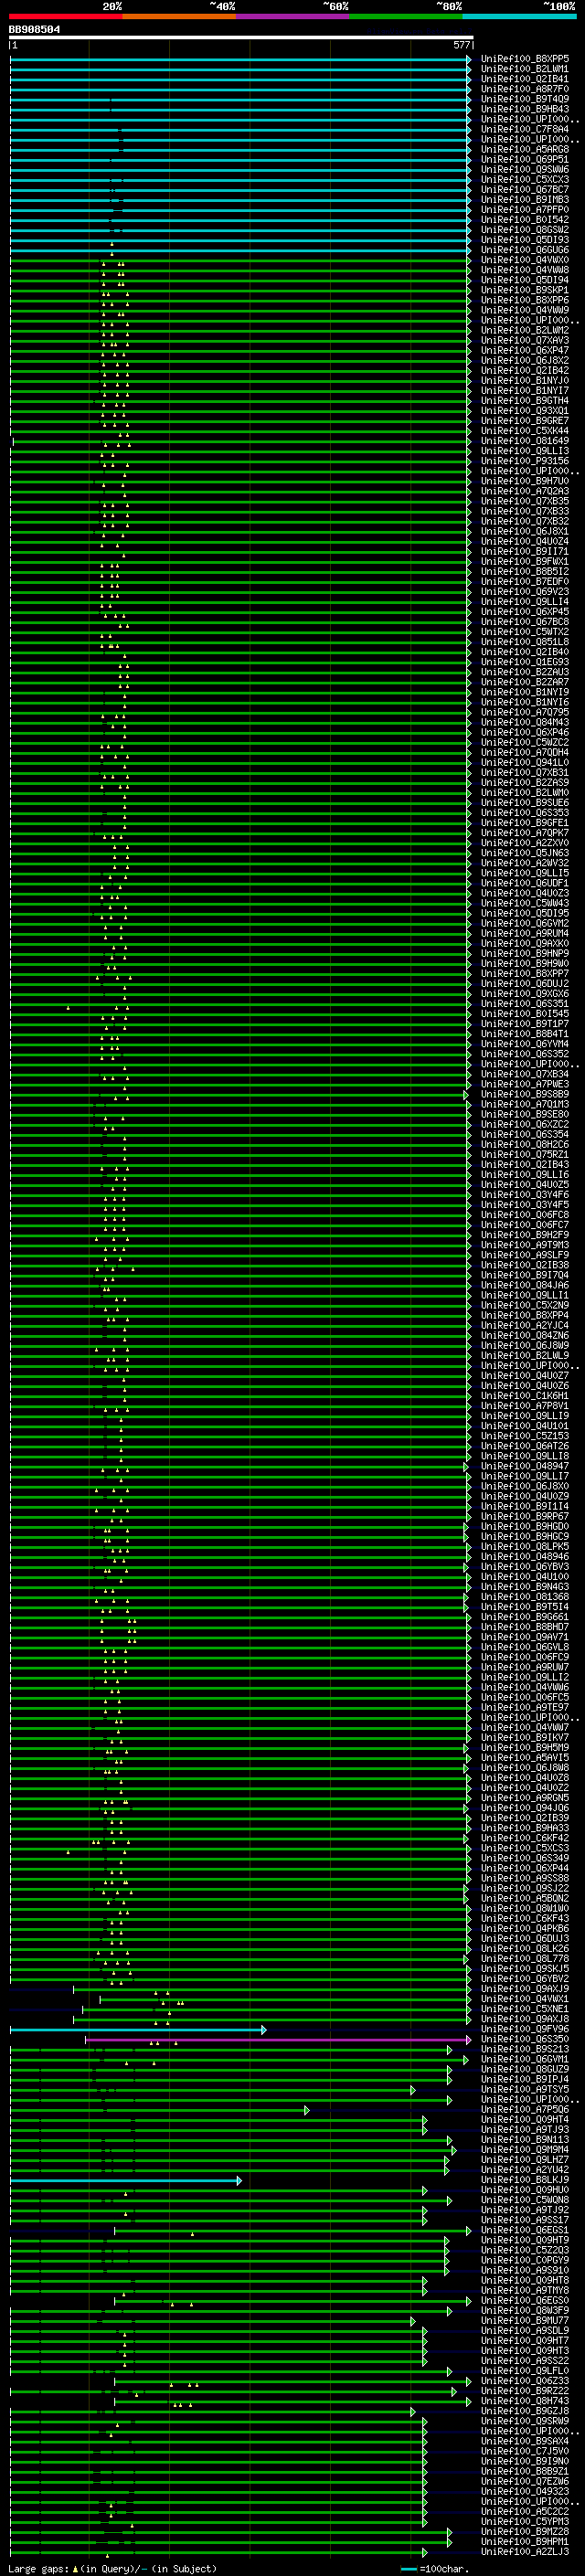Select label UniRef100_C0PGY9

pos(525,2260)
